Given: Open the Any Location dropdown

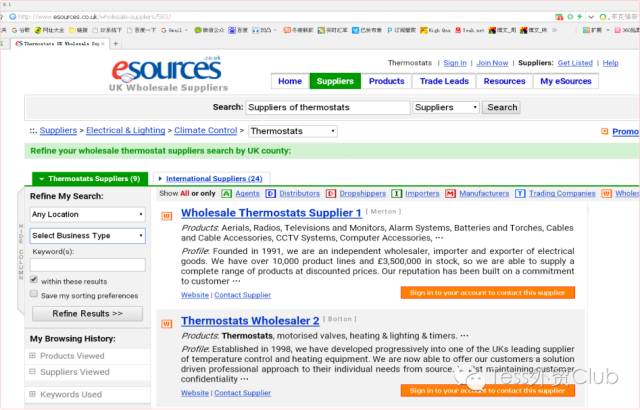Looking at the screenshot, I should pyautogui.click(x=87, y=215).
